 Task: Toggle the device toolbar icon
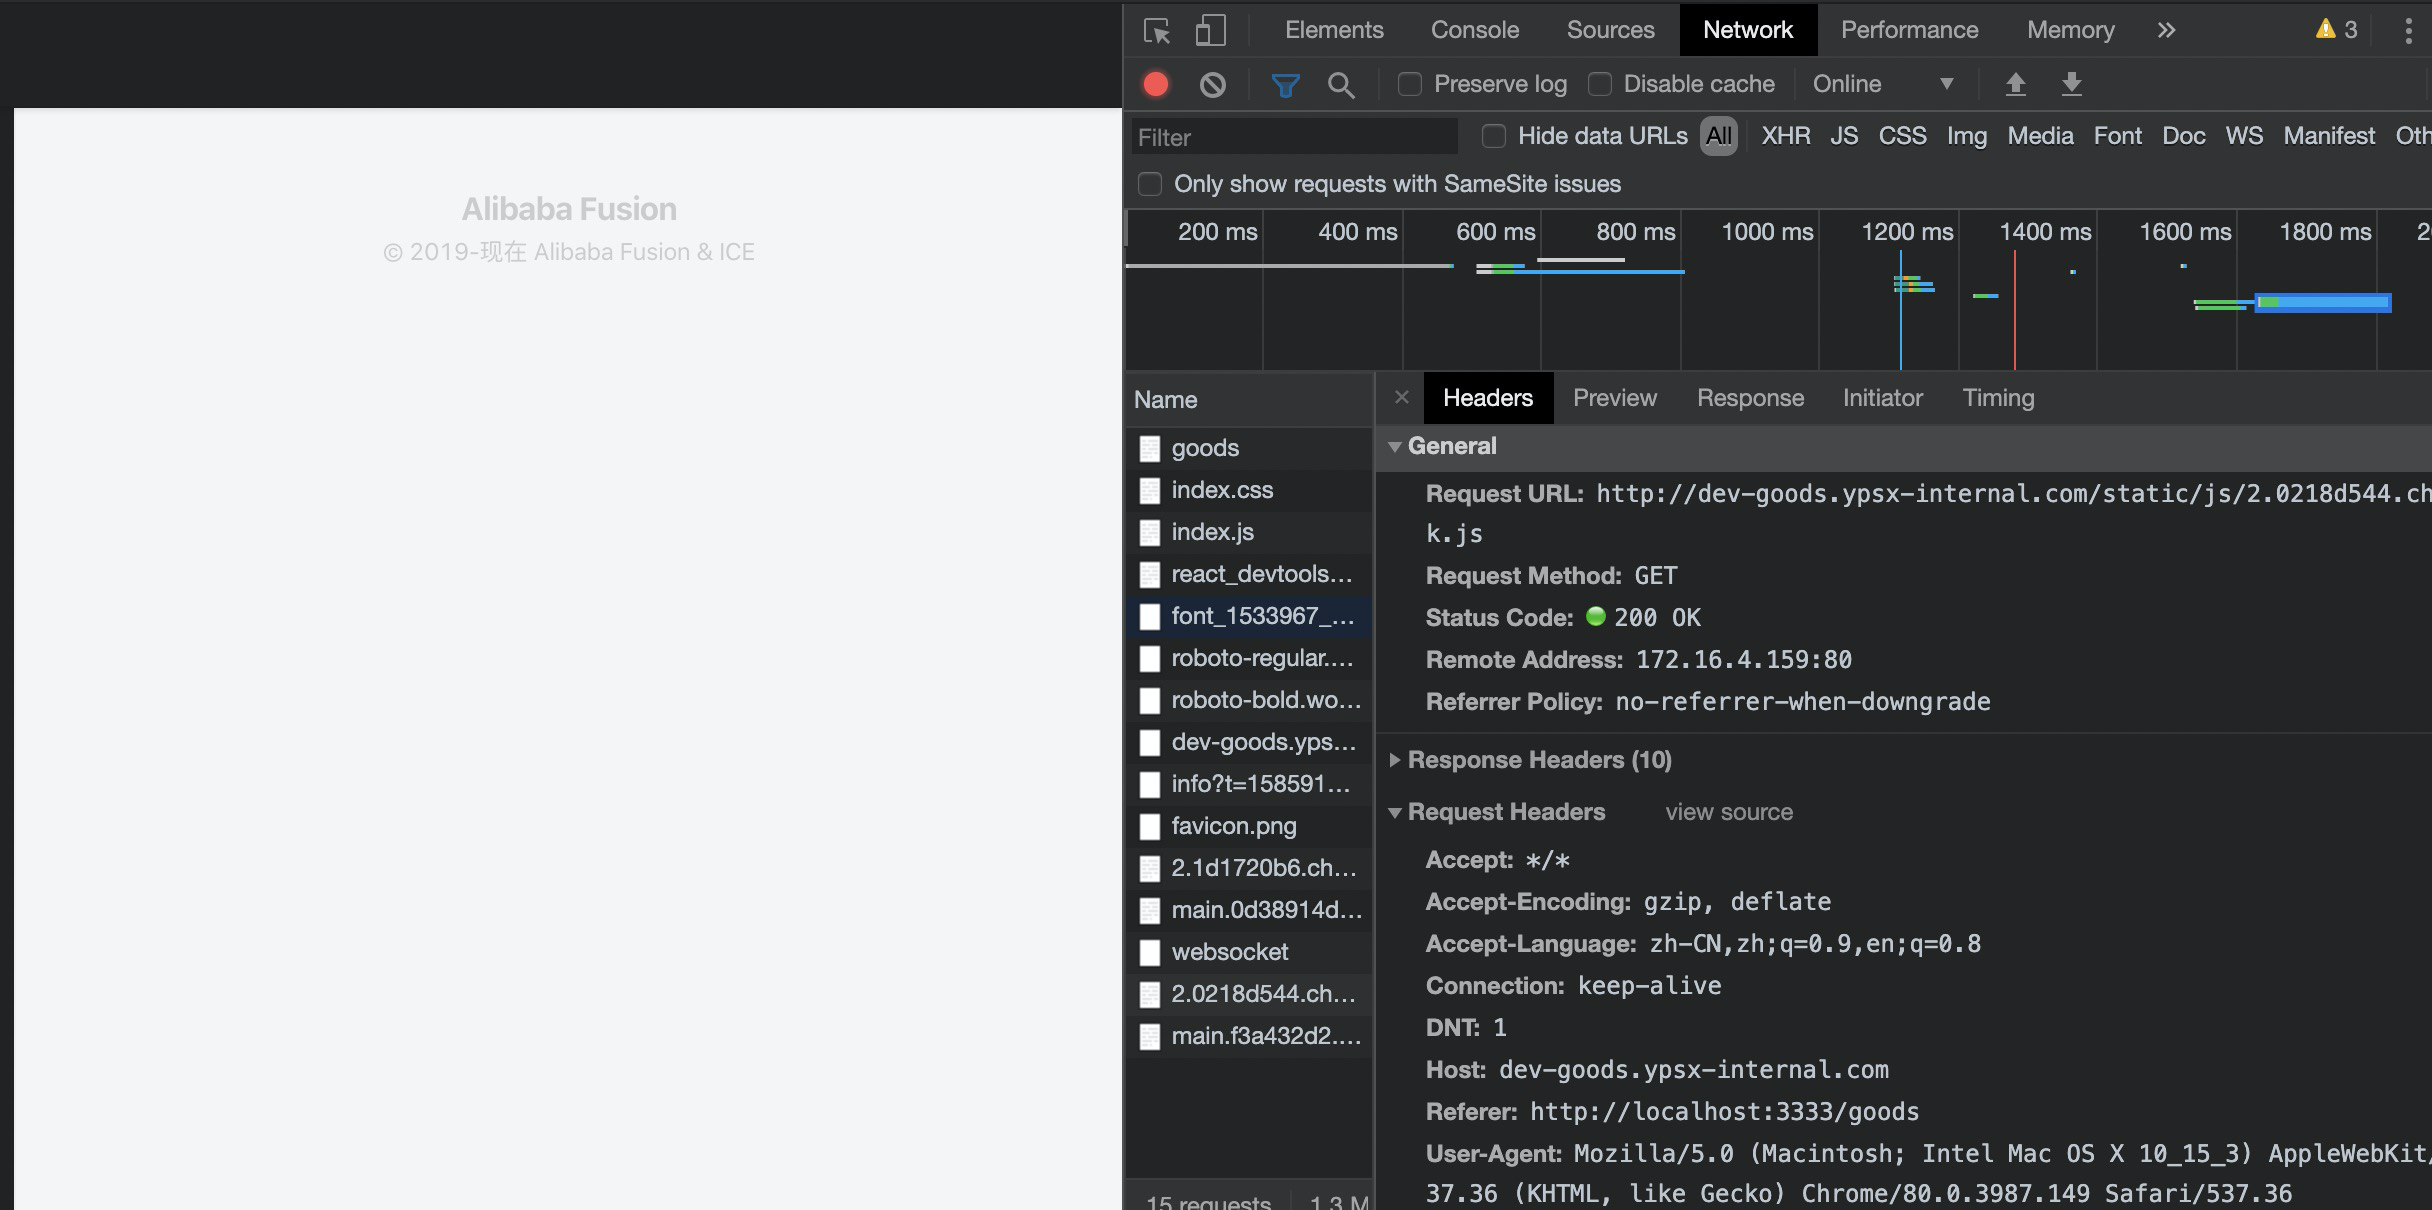[1210, 30]
